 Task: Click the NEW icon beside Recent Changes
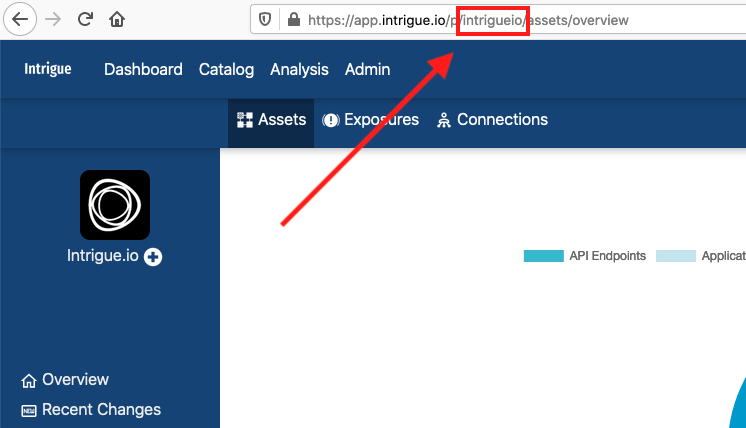29,411
